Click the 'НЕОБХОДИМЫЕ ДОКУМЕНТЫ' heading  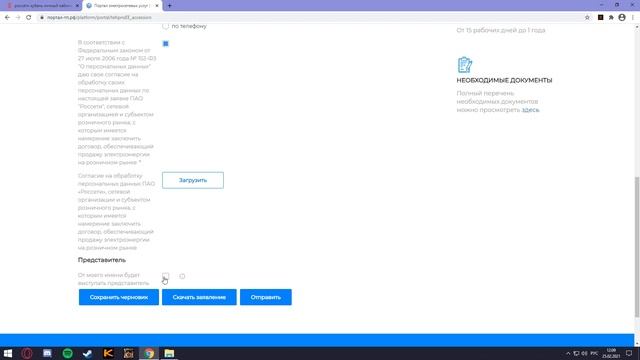[504, 80]
